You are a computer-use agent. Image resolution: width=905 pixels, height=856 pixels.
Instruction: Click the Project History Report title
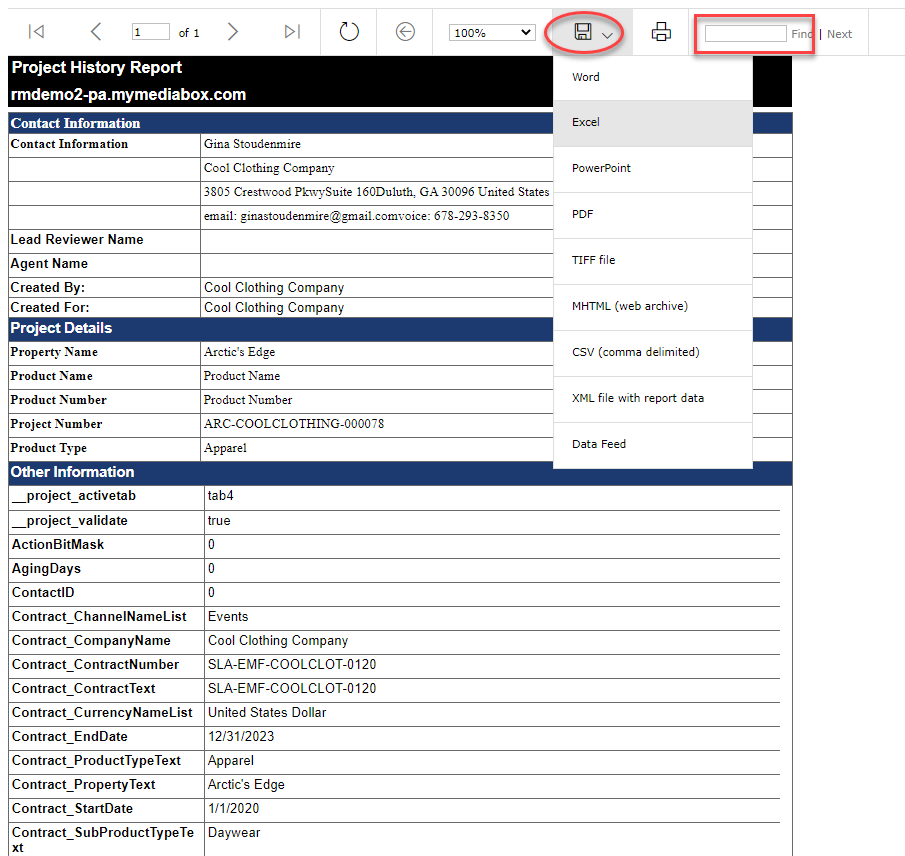[x=97, y=68]
